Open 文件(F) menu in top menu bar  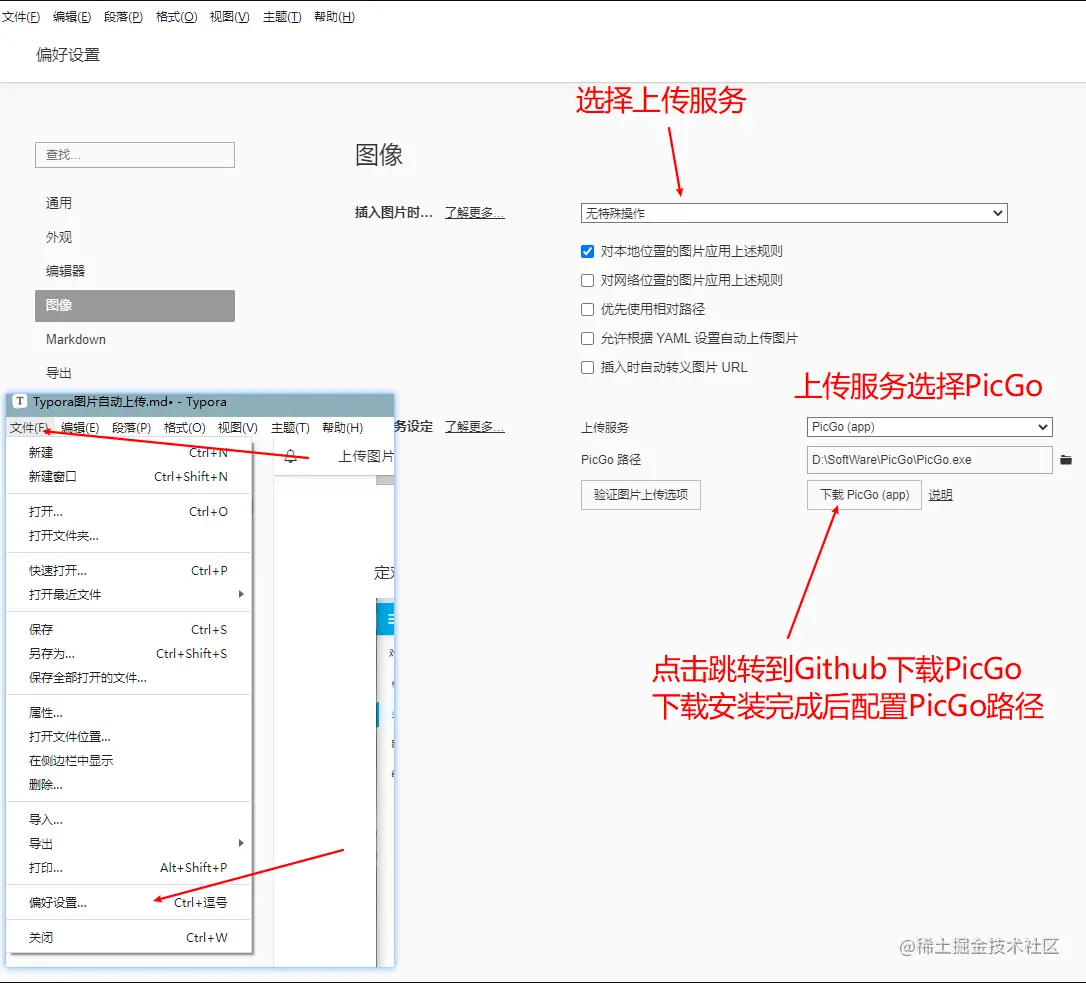click(21, 17)
